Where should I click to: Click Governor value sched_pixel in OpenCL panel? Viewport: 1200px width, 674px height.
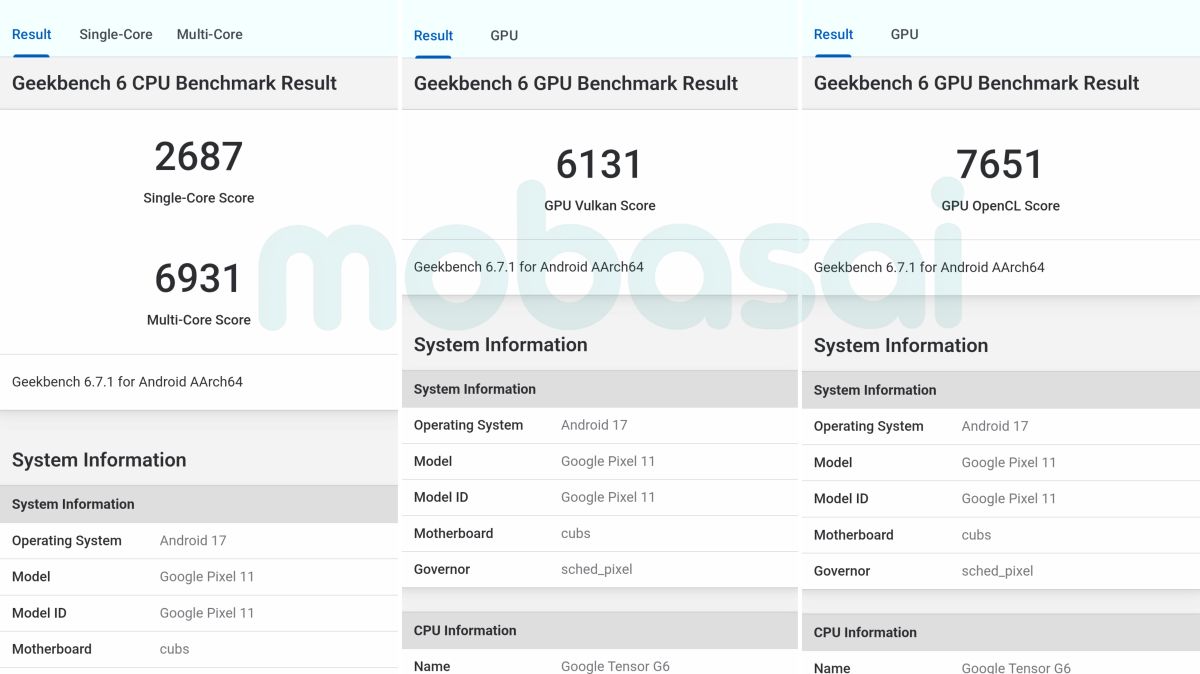coord(997,571)
